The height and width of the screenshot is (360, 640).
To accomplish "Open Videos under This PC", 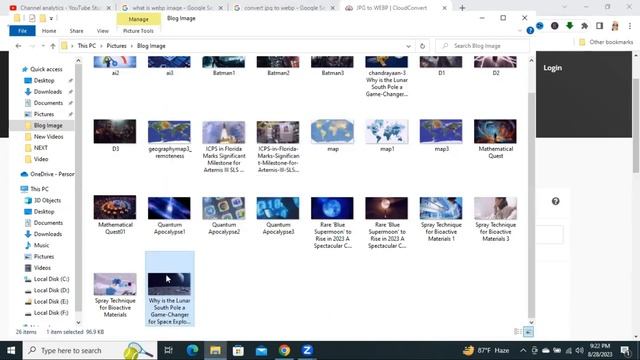I will click(42, 268).
